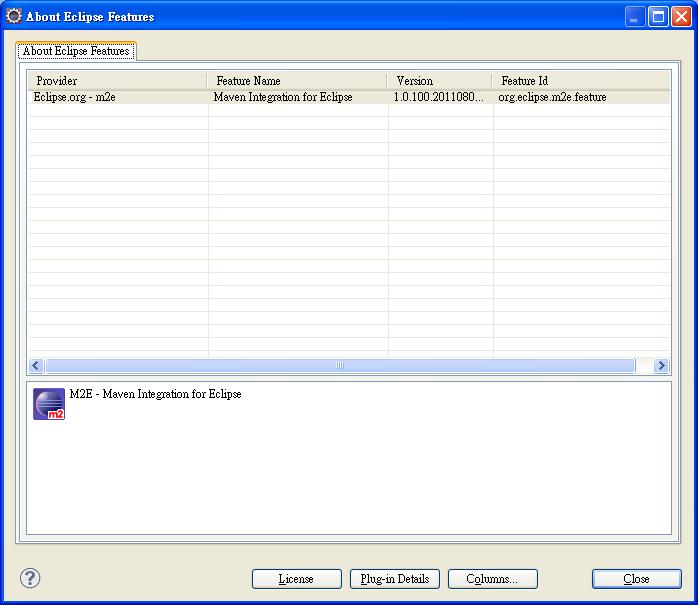This screenshot has width=698, height=605.
Task: Click the M2E - Maven Integration for Eclipse description
Action: tap(155, 394)
